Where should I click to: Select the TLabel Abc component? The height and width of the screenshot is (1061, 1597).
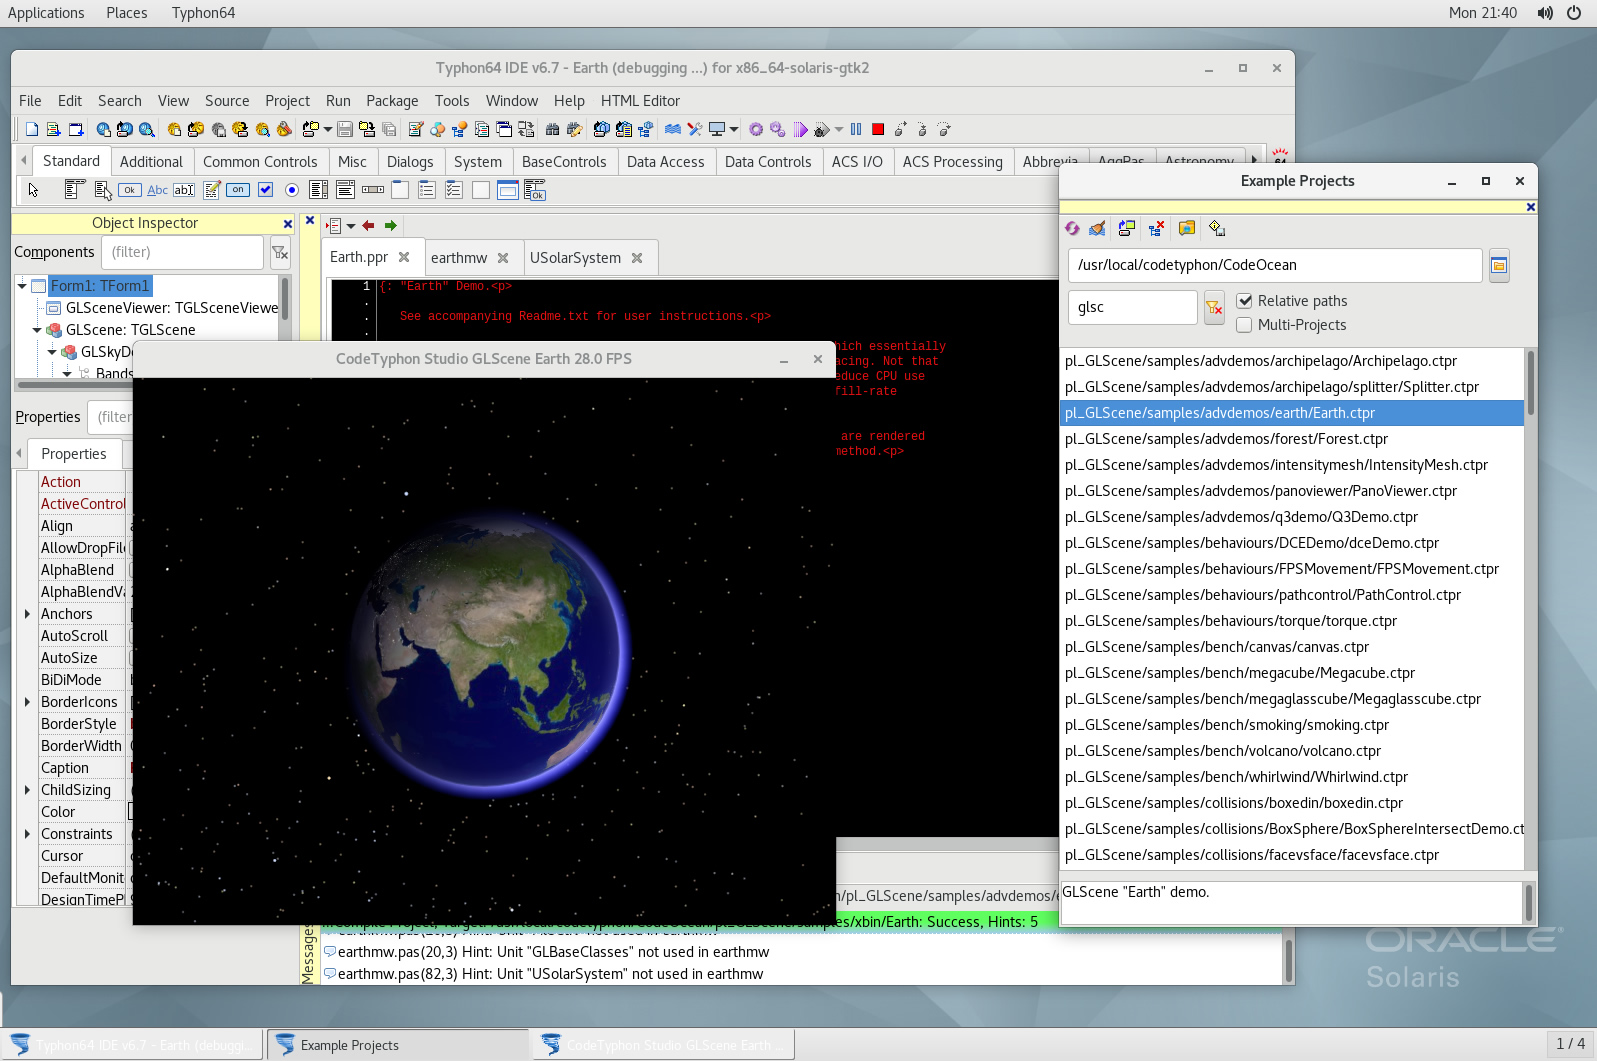[157, 190]
